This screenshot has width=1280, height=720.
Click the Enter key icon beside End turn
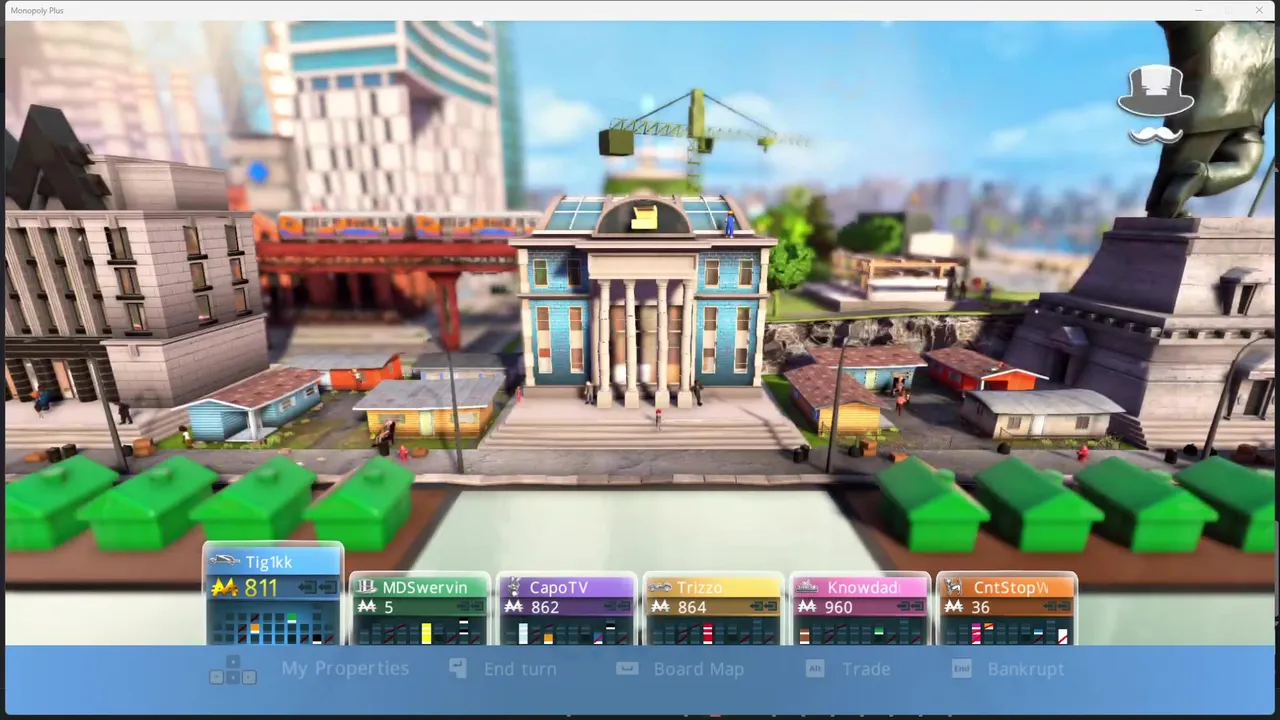click(x=457, y=667)
